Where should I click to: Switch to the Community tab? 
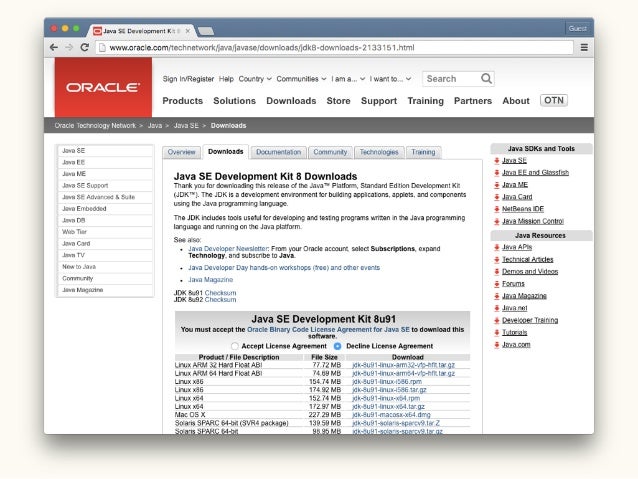click(x=330, y=152)
